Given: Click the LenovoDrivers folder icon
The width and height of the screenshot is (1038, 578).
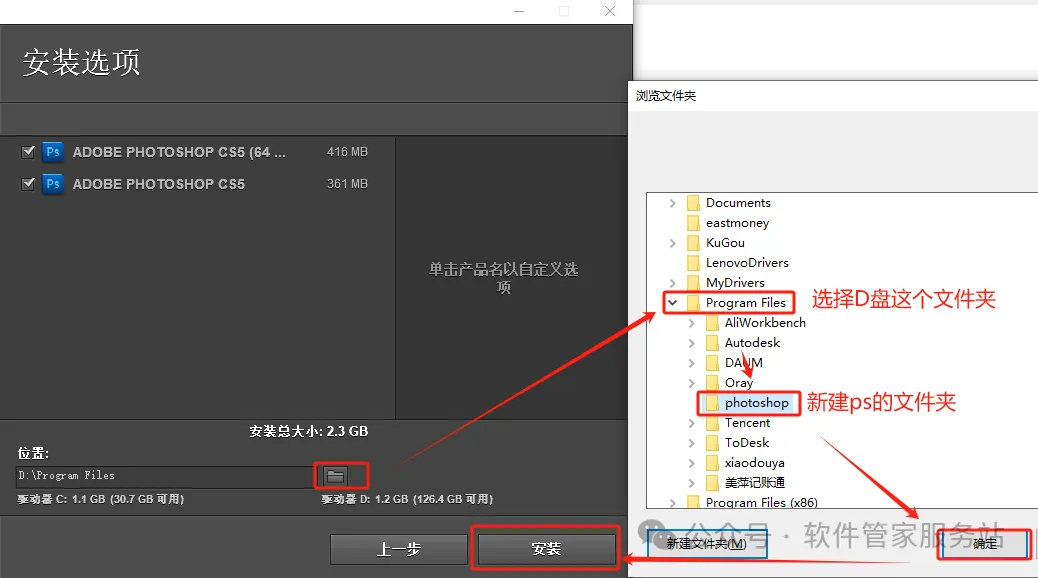Looking at the screenshot, I should click(694, 262).
